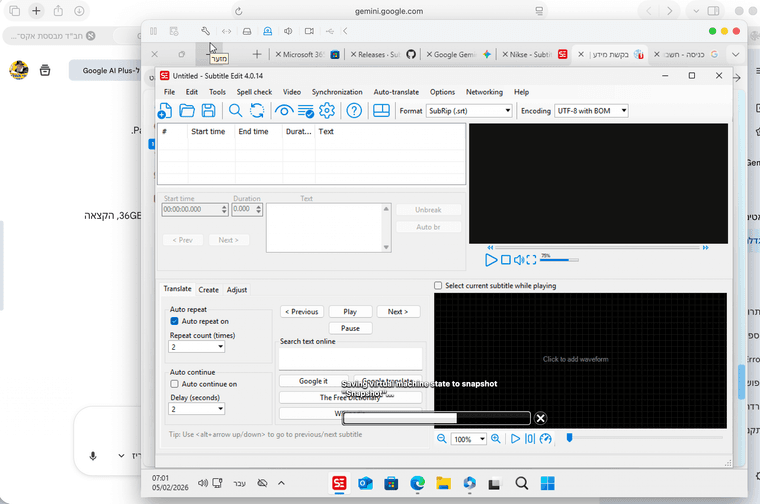
Task: Open a subtitle file with the folder icon
Action: [187, 111]
